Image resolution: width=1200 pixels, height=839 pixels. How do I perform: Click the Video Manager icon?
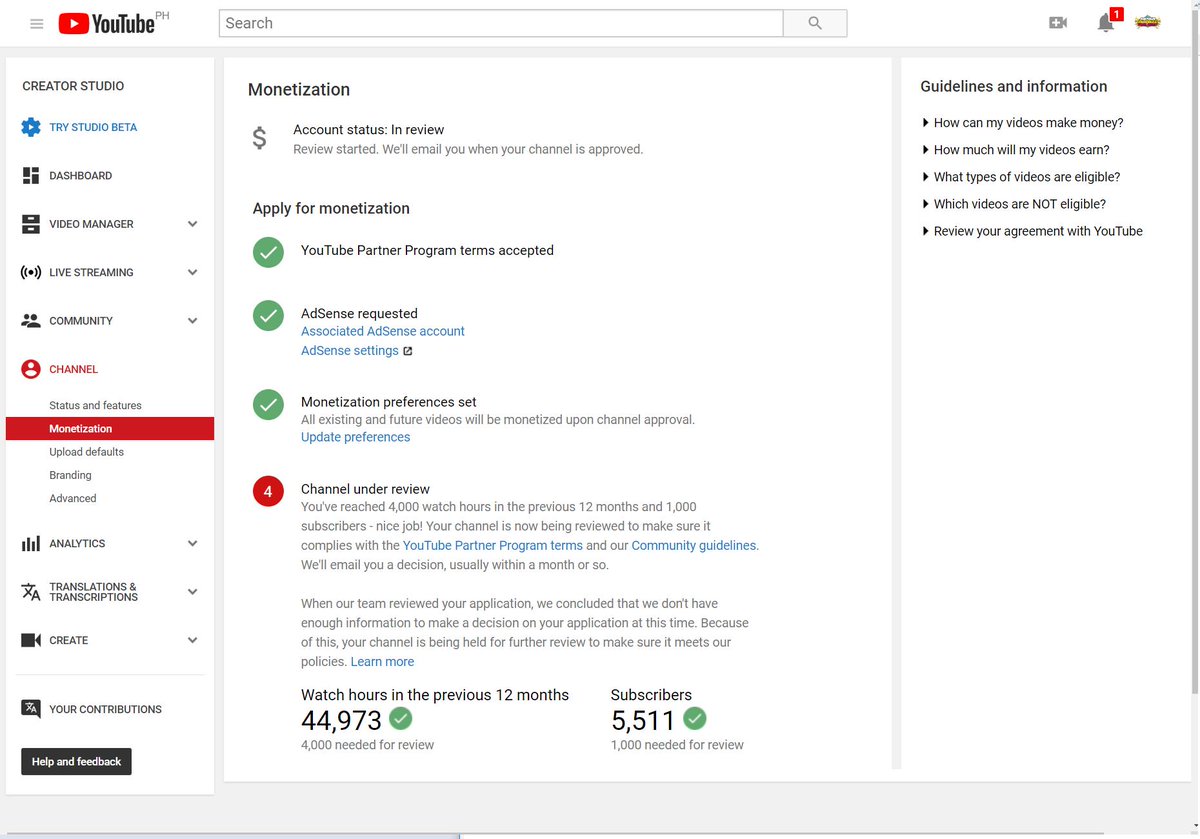click(x=31, y=224)
